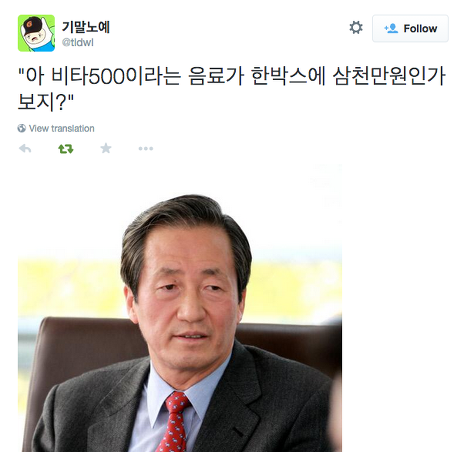Image resolution: width=474 pixels, height=452 pixels.
Task: Click the red tie in the photo
Action: pyautogui.click(x=173, y=422)
